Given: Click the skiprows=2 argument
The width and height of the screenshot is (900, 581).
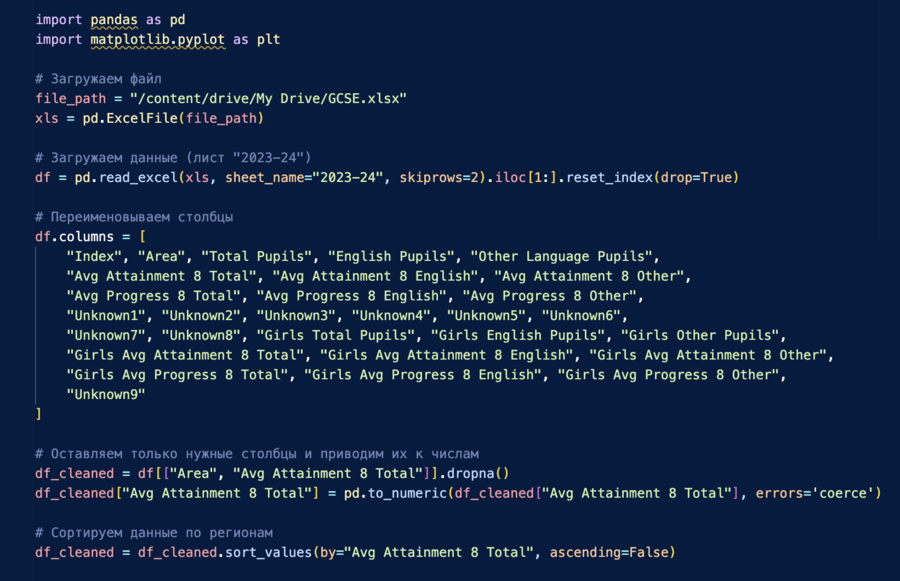Looking at the screenshot, I should [x=441, y=178].
